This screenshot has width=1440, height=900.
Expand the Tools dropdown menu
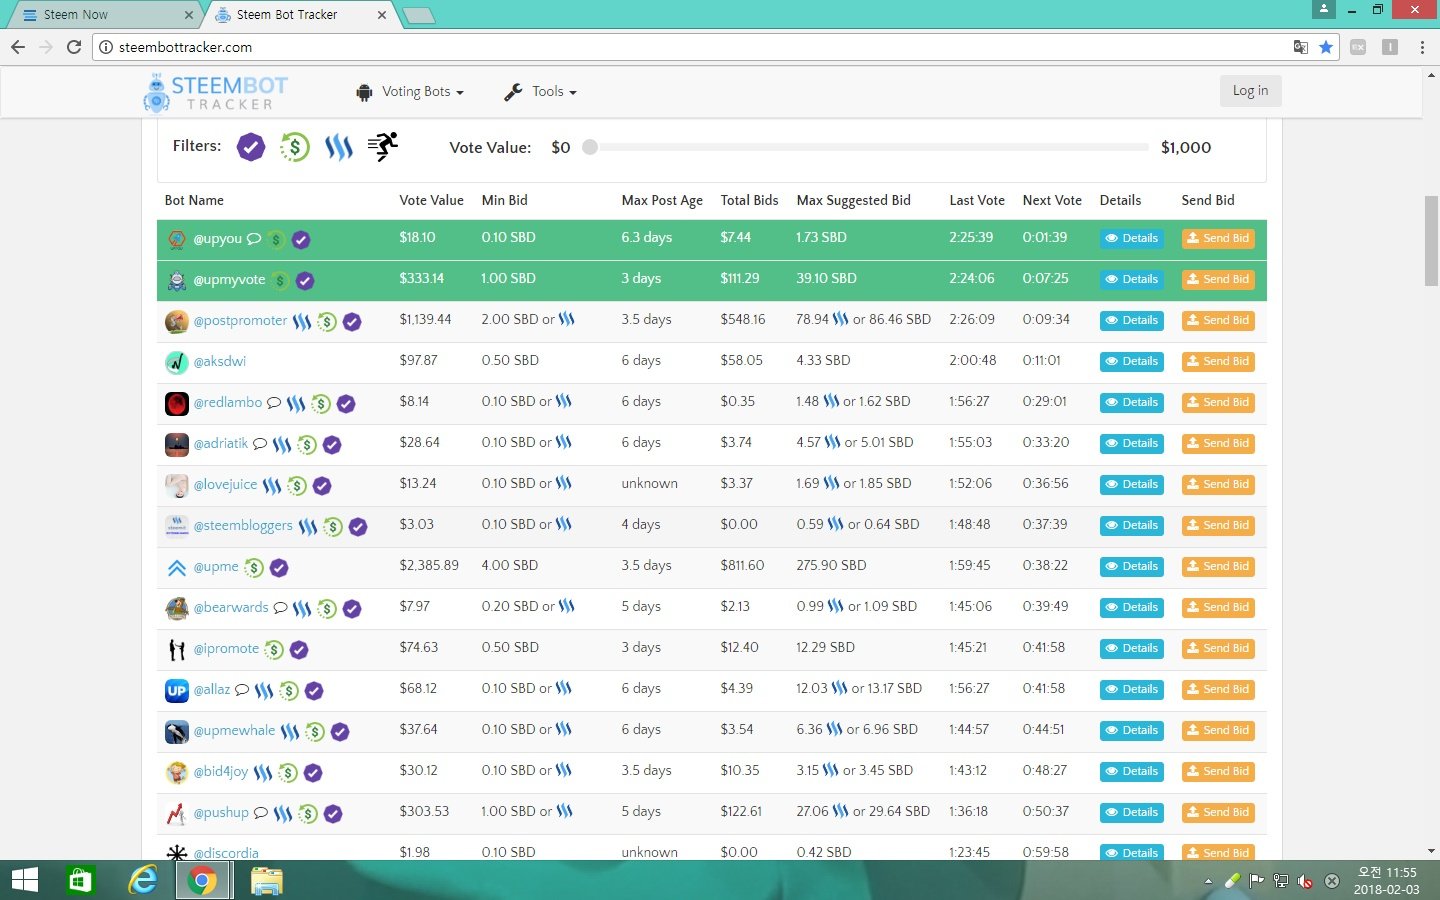[x=540, y=92]
